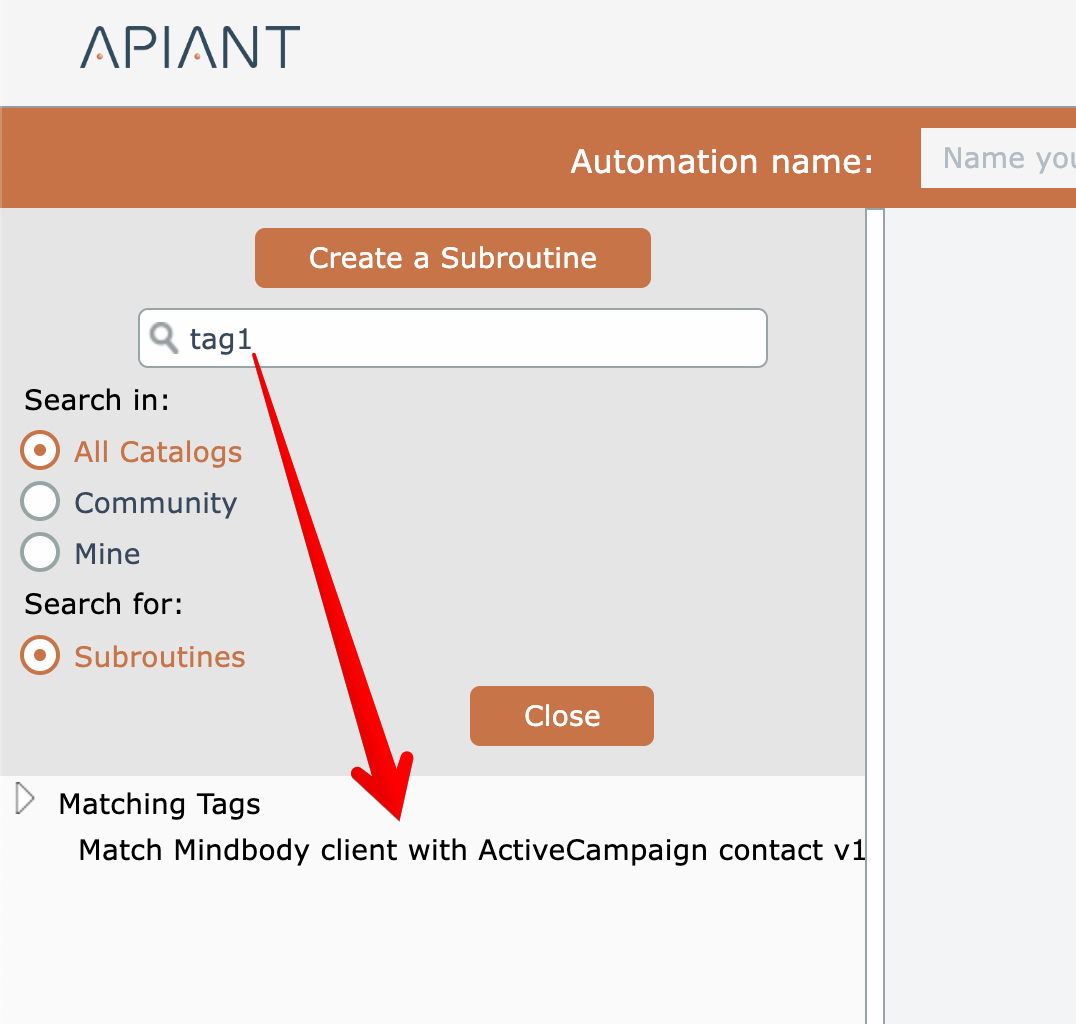Select the All Catalogs radio button
The image size is (1076, 1024).
pyautogui.click(x=40, y=451)
